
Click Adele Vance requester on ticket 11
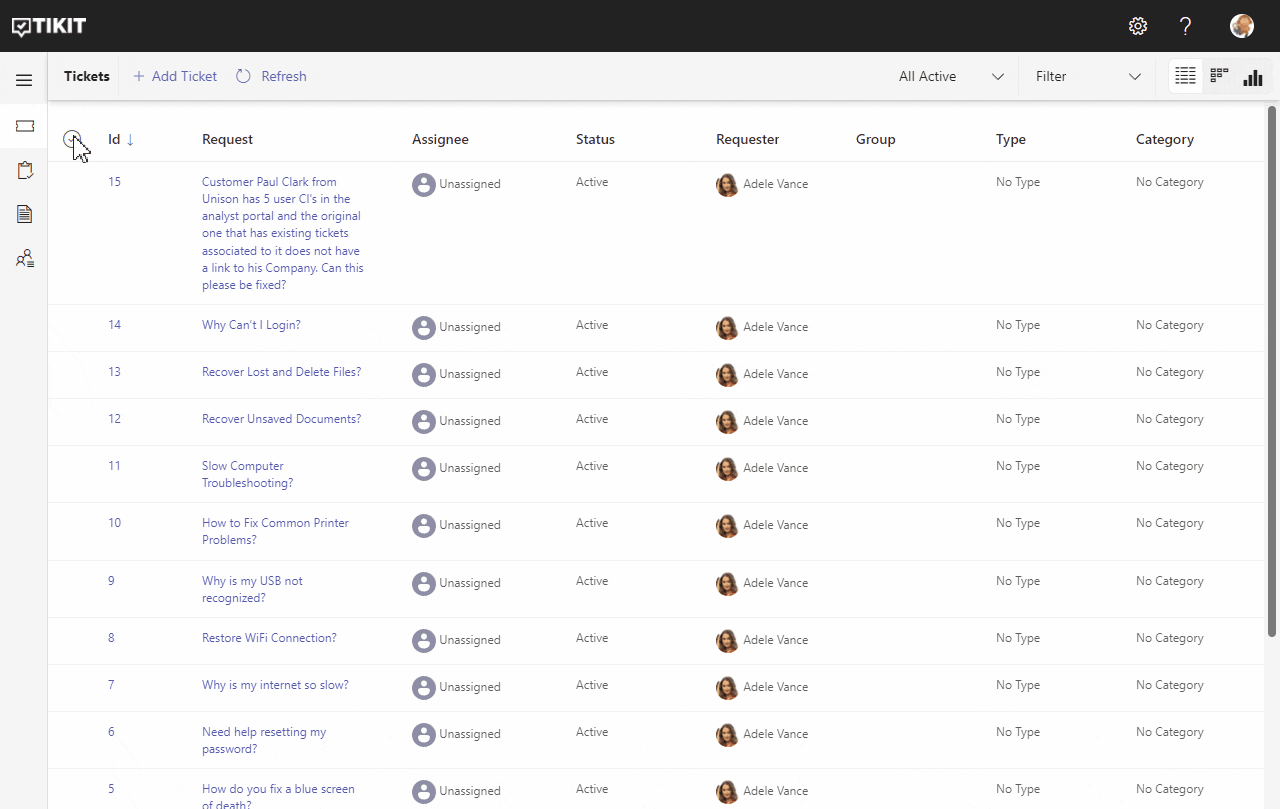pos(775,468)
